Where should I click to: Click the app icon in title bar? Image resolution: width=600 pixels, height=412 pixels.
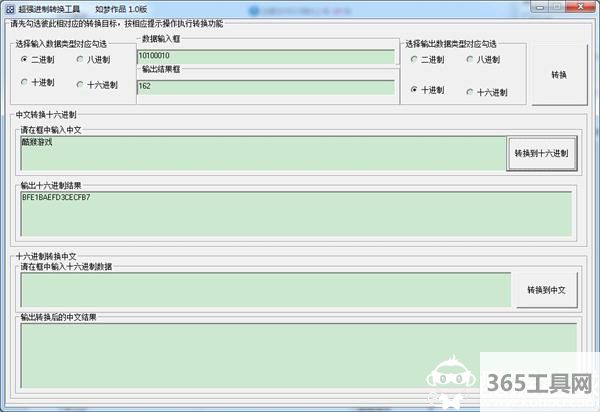[9, 8]
